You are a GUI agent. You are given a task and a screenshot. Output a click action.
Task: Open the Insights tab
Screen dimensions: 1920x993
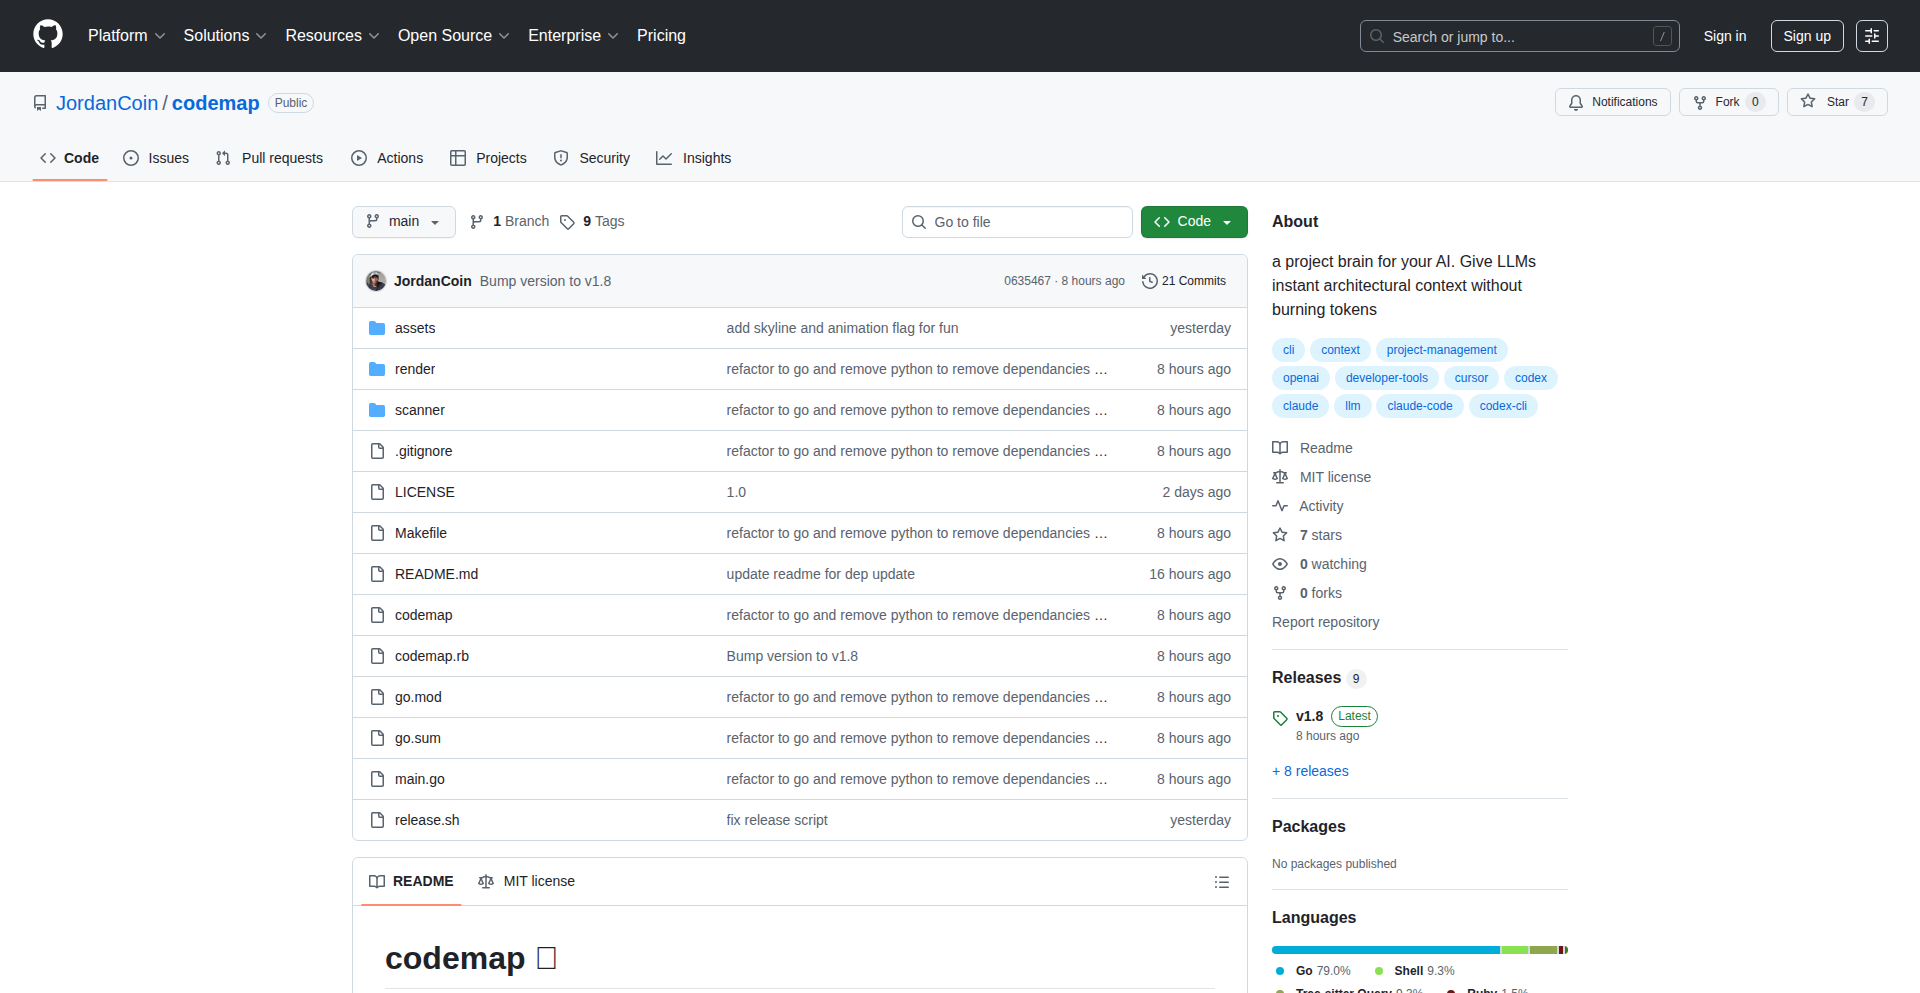pyautogui.click(x=694, y=158)
